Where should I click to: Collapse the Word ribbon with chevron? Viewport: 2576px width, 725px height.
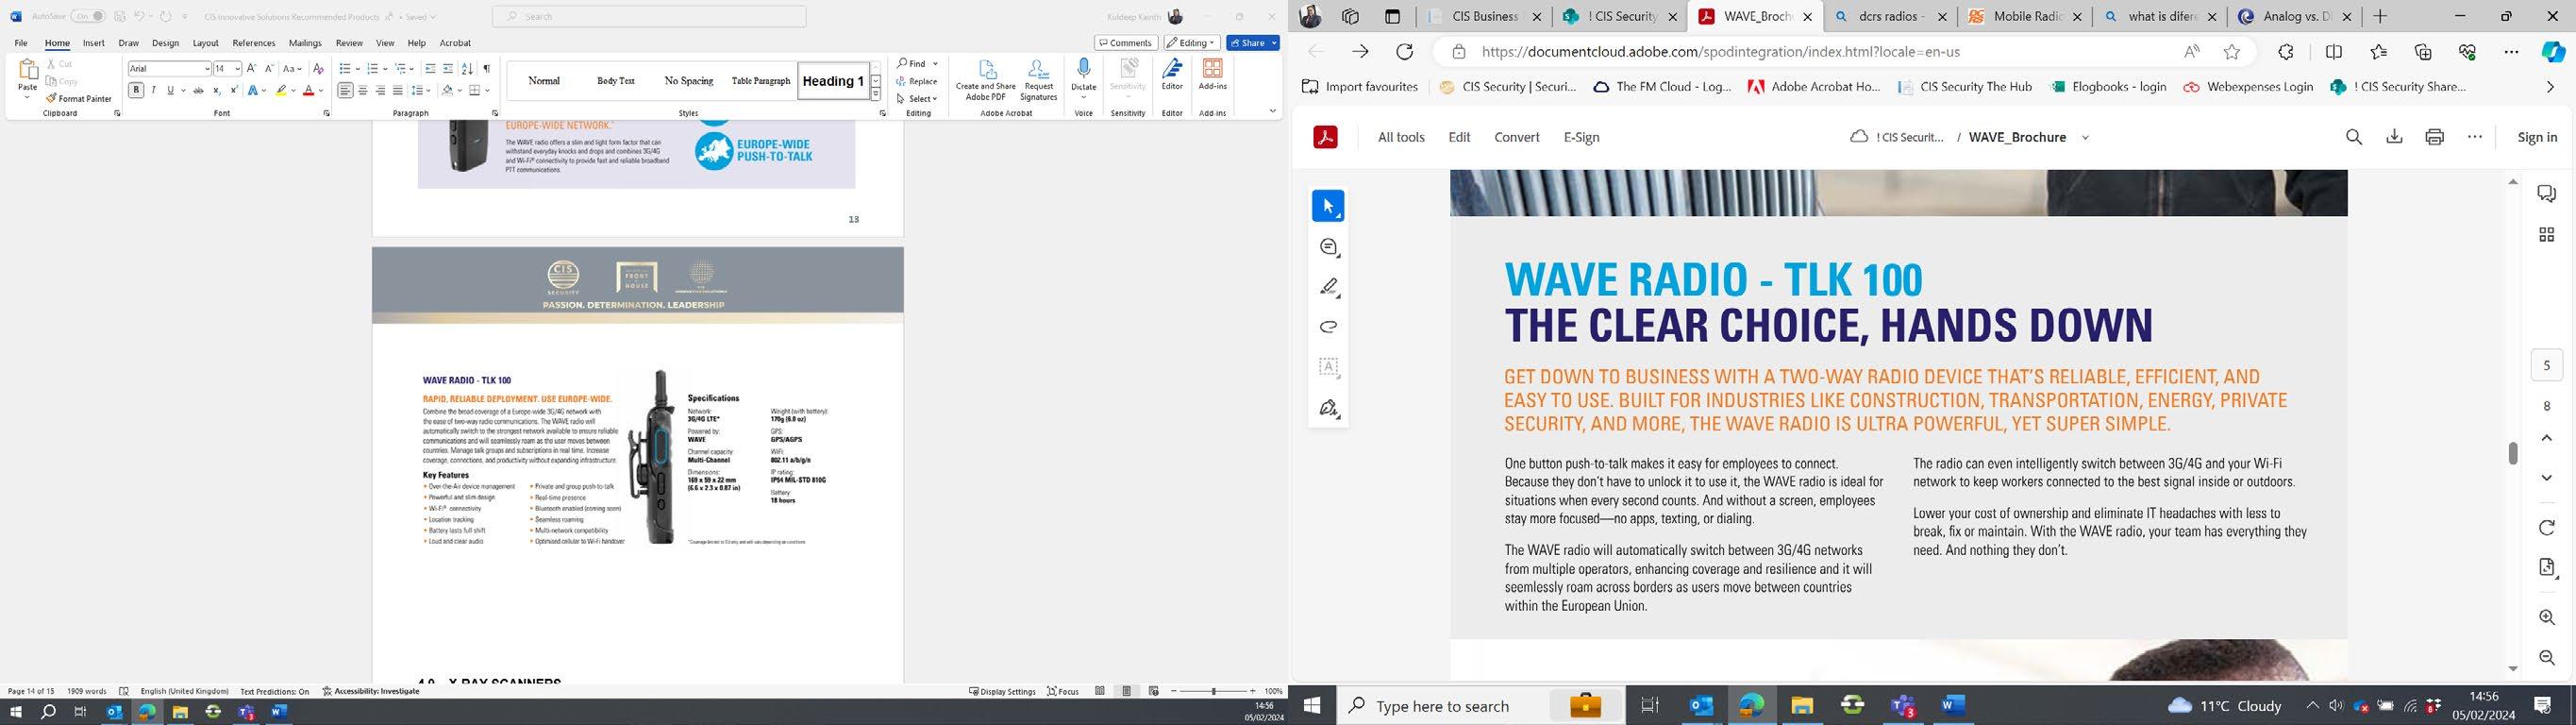1272,112
